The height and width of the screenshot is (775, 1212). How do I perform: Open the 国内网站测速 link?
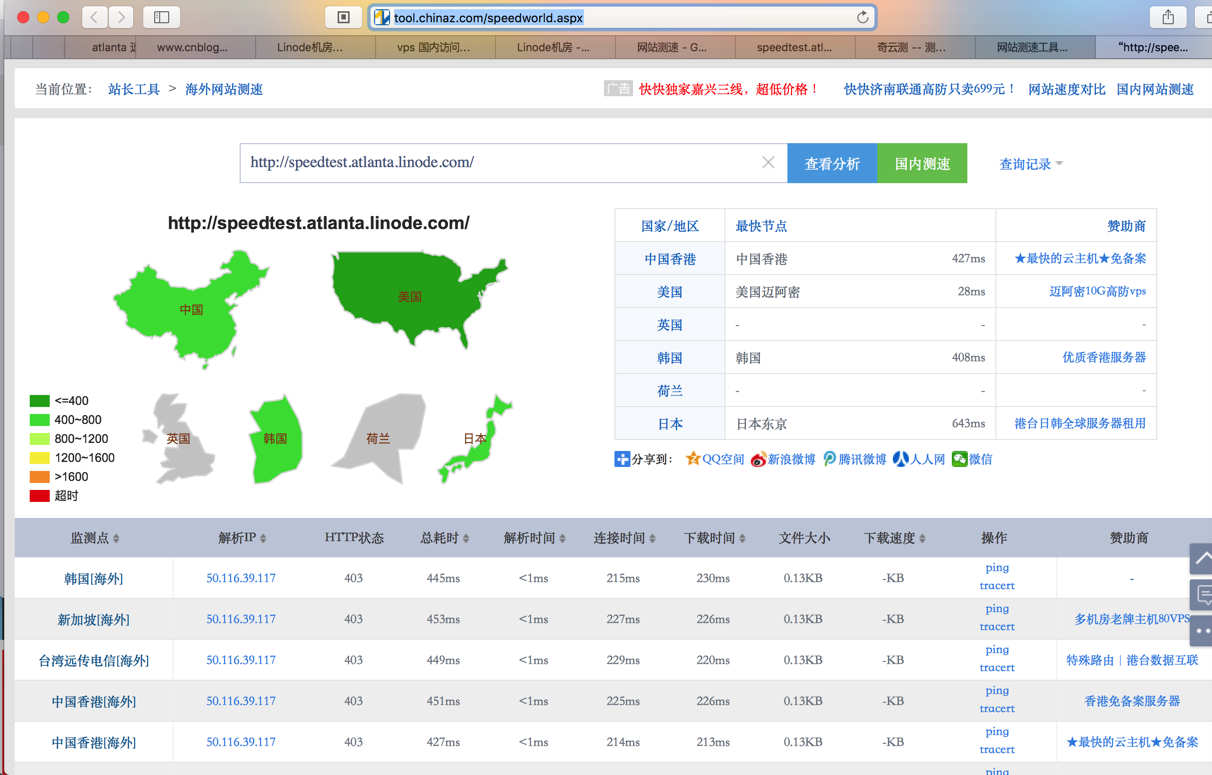(1155, 89)
